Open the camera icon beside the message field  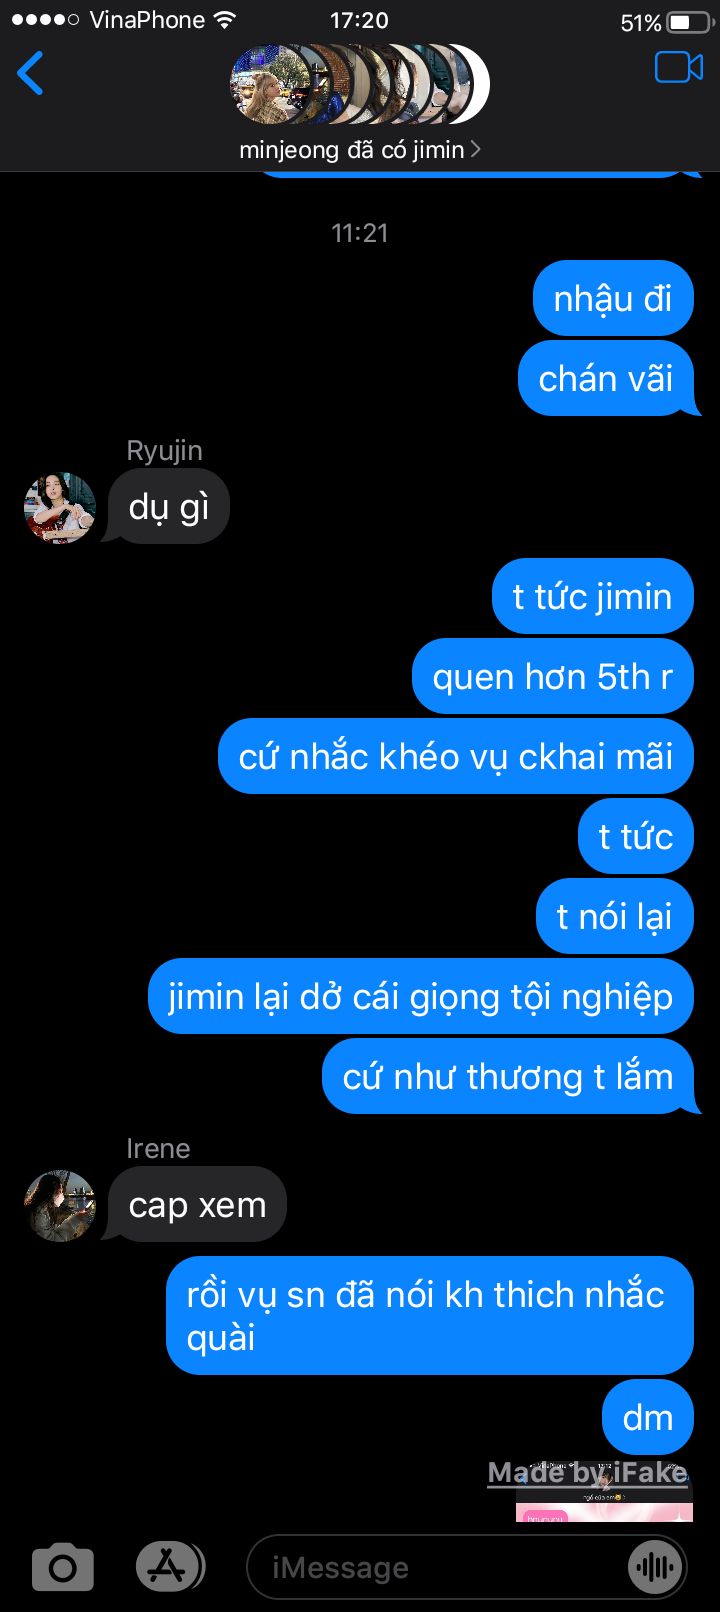tap(63, 1567)
